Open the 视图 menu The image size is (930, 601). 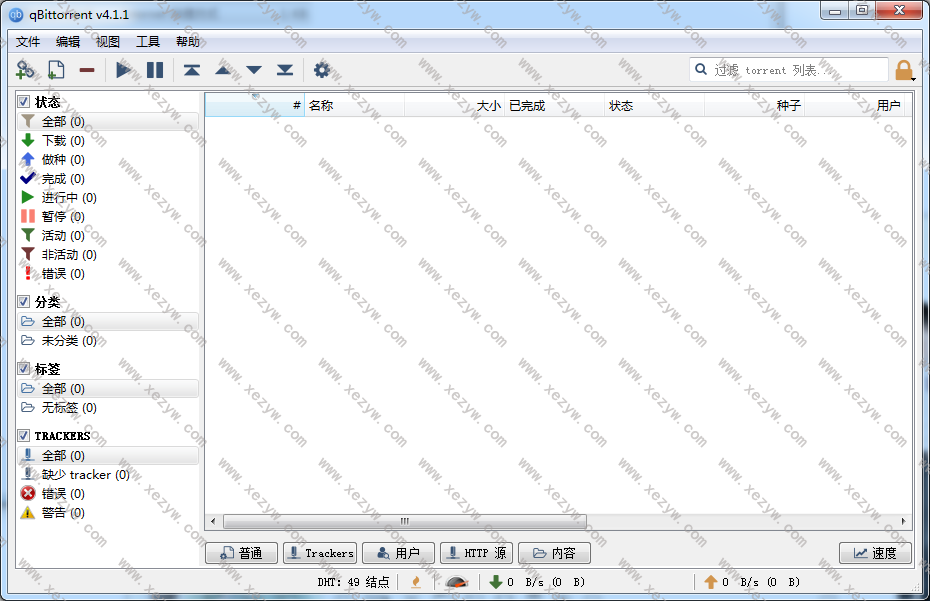pyautogui.click(x=108, y=42)
